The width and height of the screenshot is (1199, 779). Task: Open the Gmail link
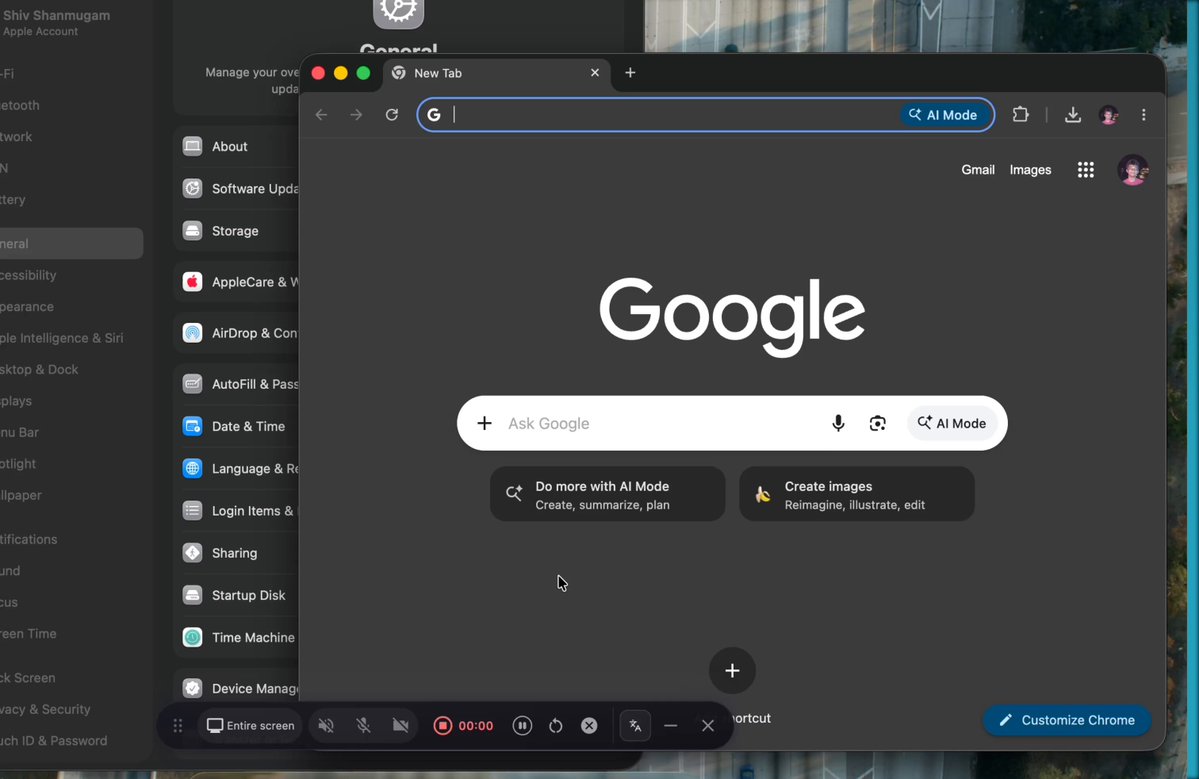(978, 170)
